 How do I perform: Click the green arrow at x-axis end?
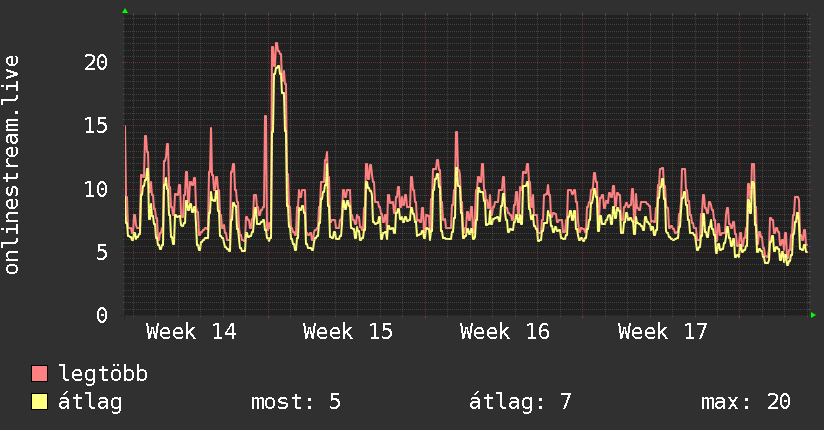coord(813,315)
